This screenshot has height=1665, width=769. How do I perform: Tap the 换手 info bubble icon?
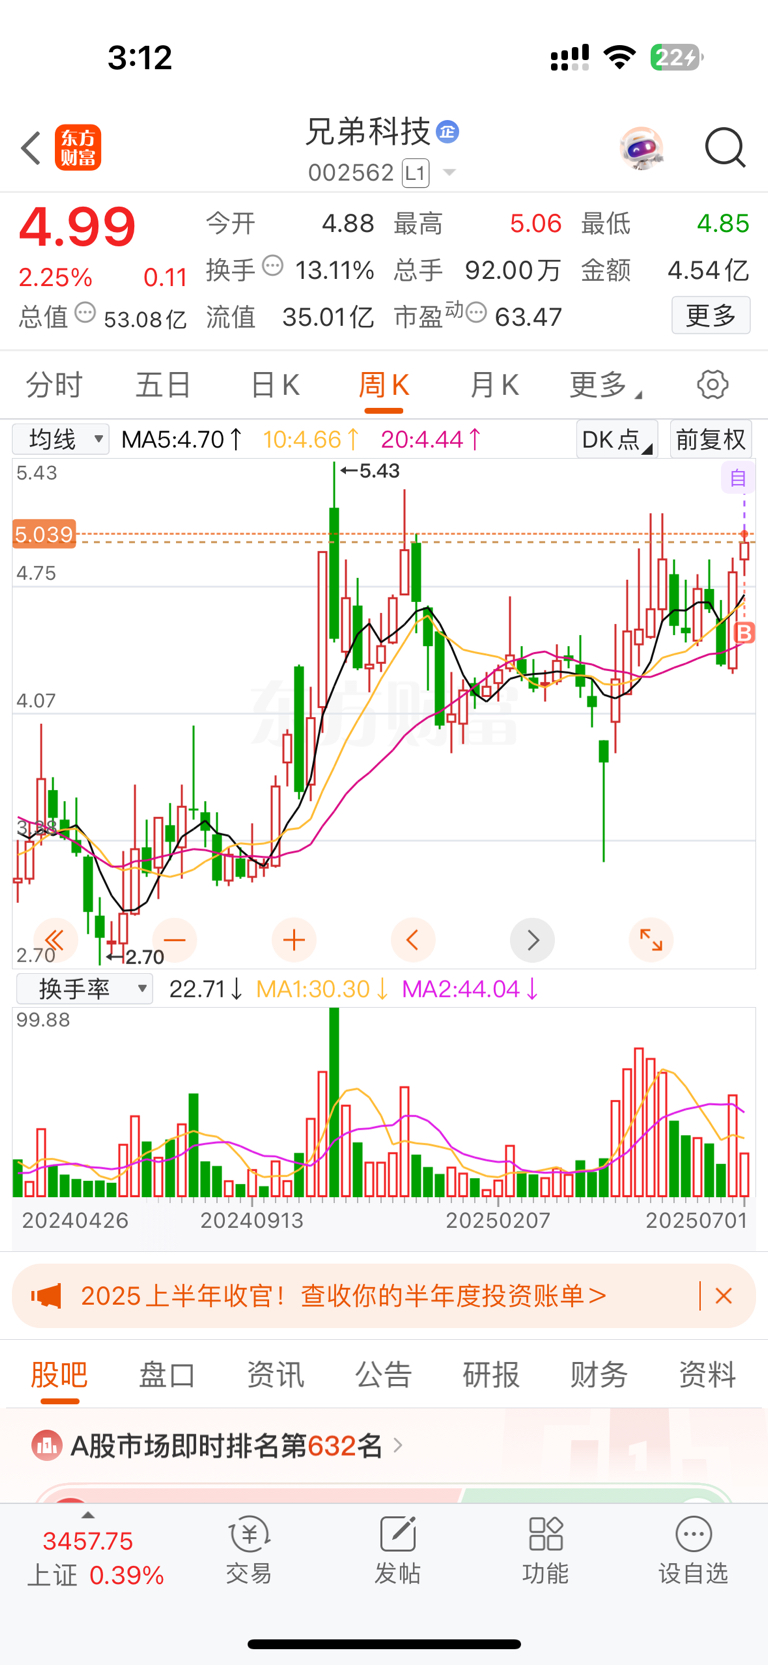tap(273, 266)
